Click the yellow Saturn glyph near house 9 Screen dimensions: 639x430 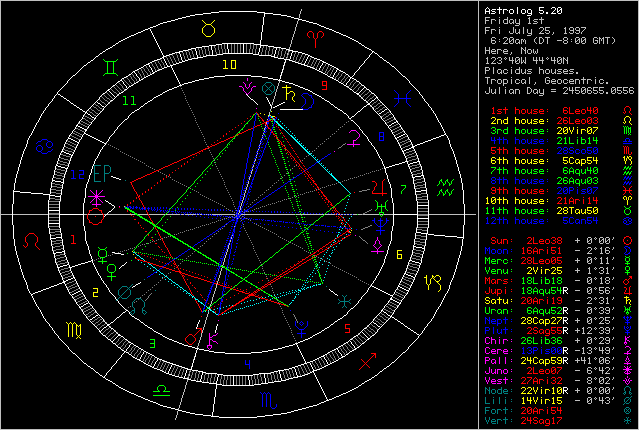(290, 94)
